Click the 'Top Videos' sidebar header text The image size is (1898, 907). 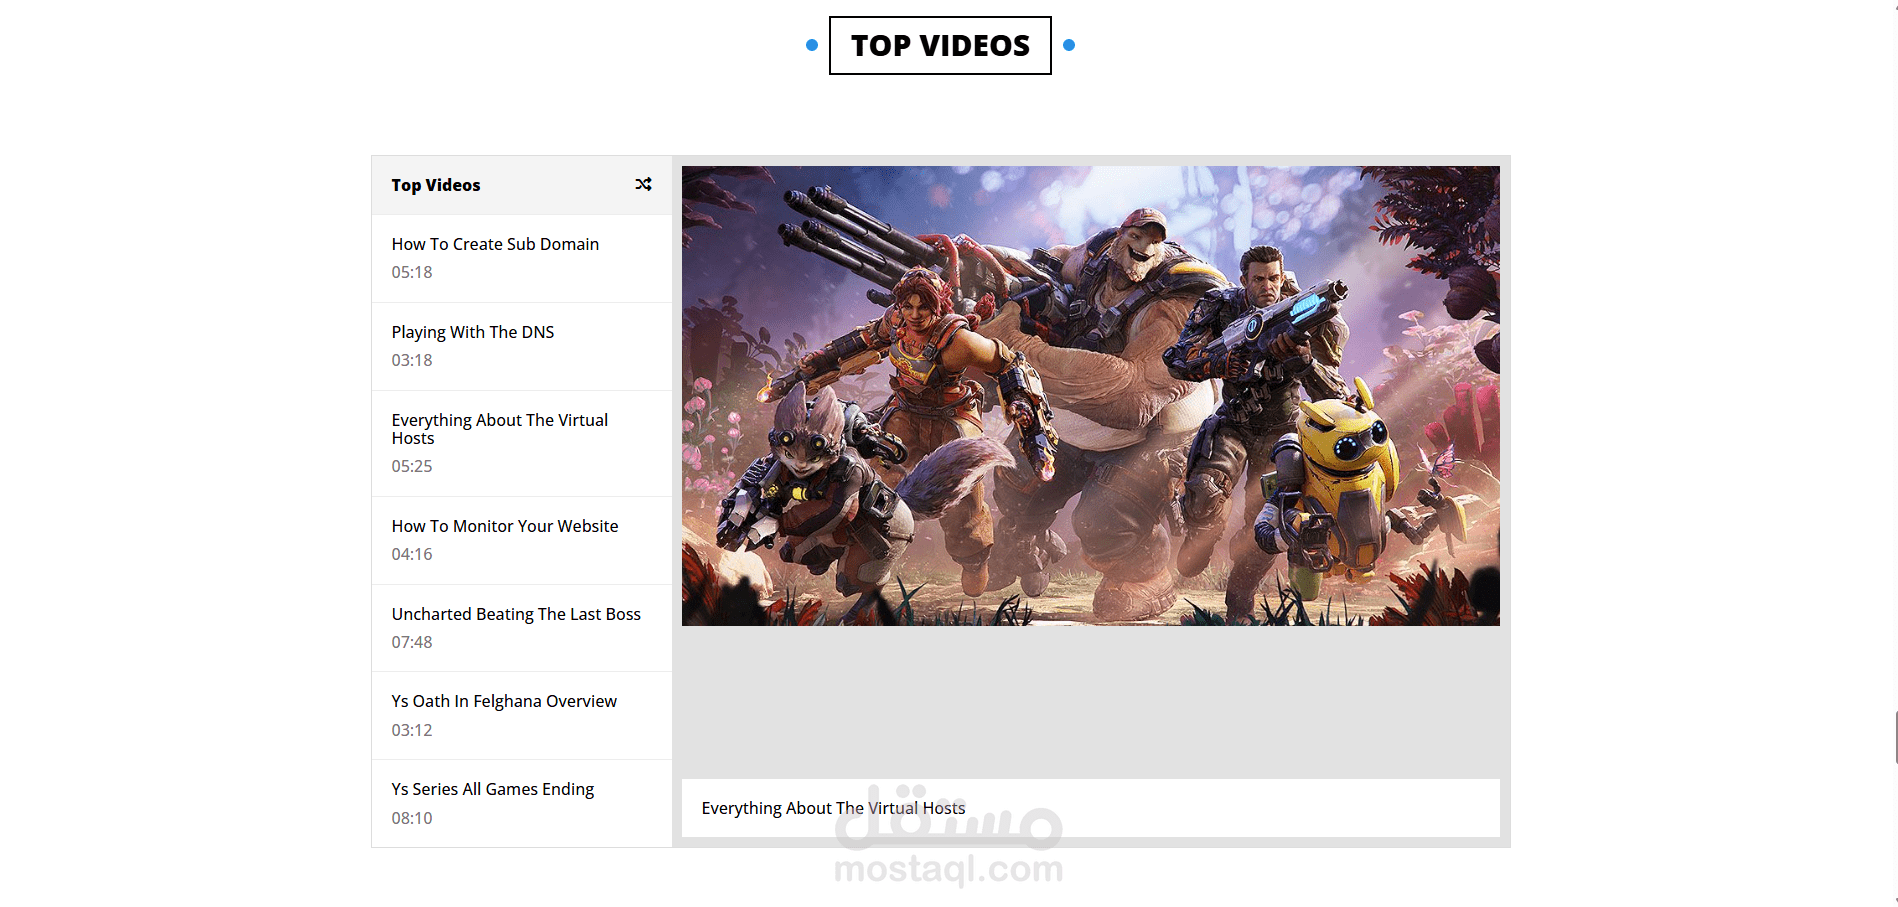click(x=436, y=185)
